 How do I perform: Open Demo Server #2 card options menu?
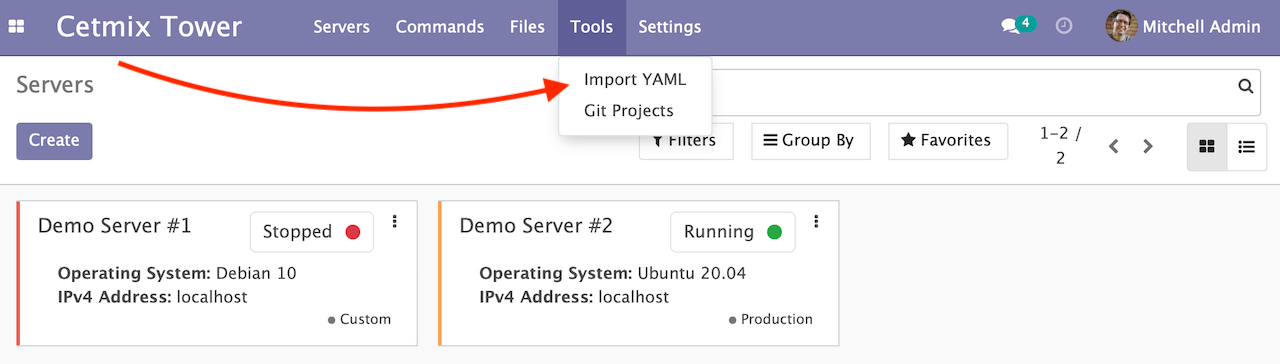817,221
